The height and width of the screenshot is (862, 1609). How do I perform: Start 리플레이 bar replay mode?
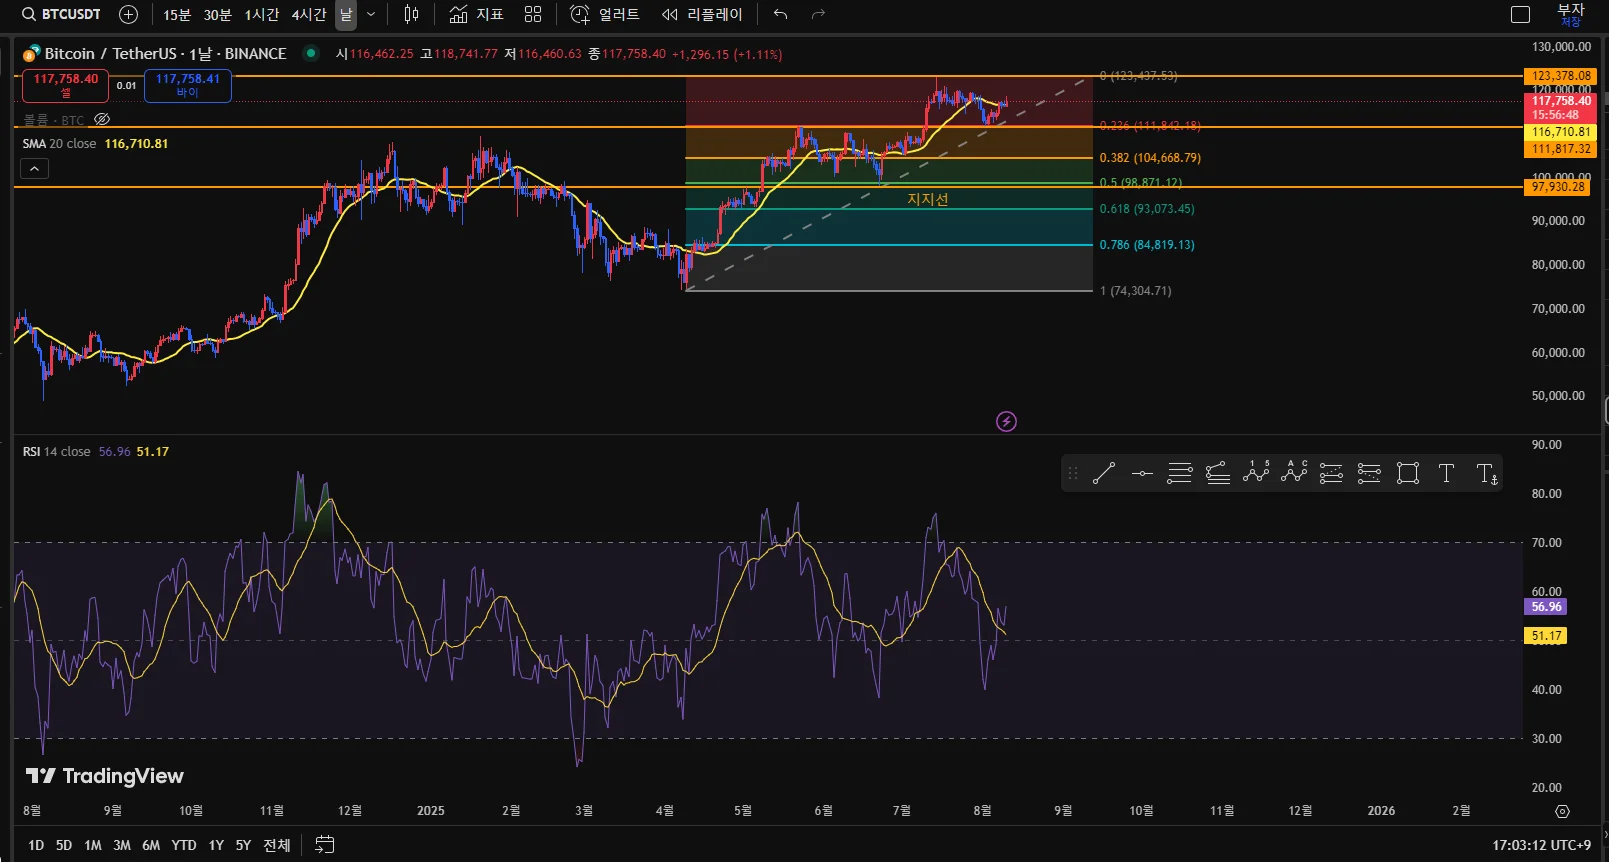(x=702, y=14)
